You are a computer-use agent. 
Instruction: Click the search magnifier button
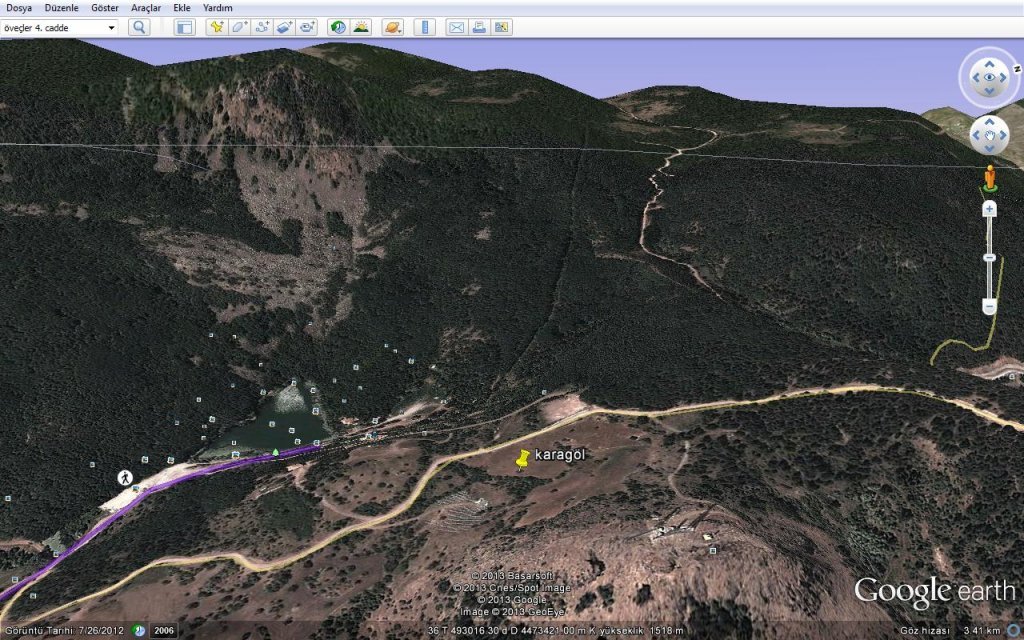point(139,27)
